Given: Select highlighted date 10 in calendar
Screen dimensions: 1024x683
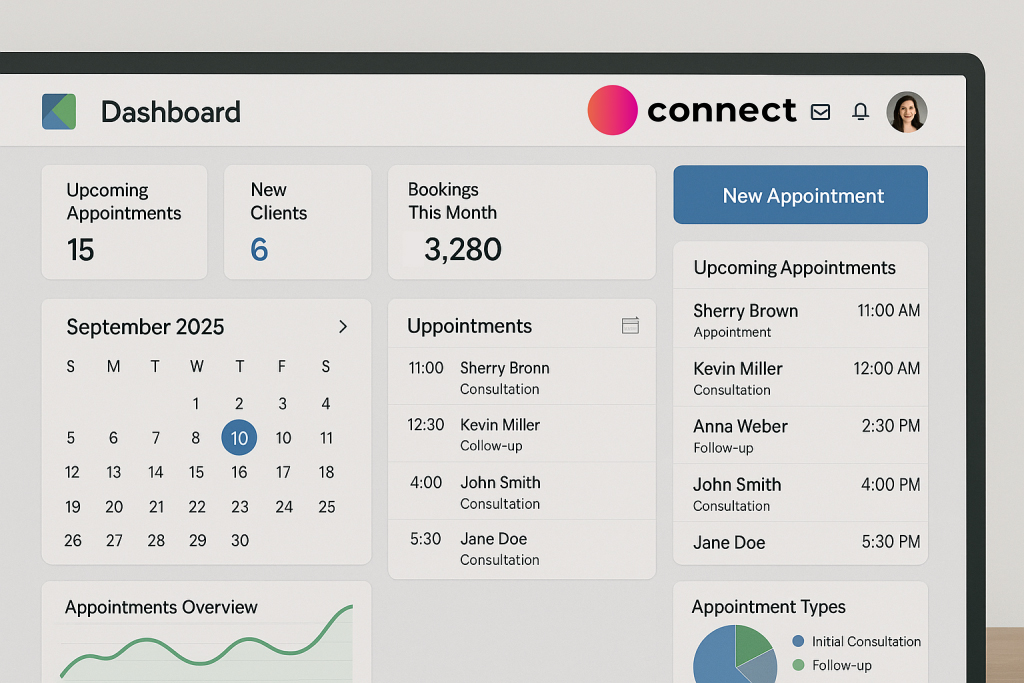Looking at the screenshot, I should point(239,438).
